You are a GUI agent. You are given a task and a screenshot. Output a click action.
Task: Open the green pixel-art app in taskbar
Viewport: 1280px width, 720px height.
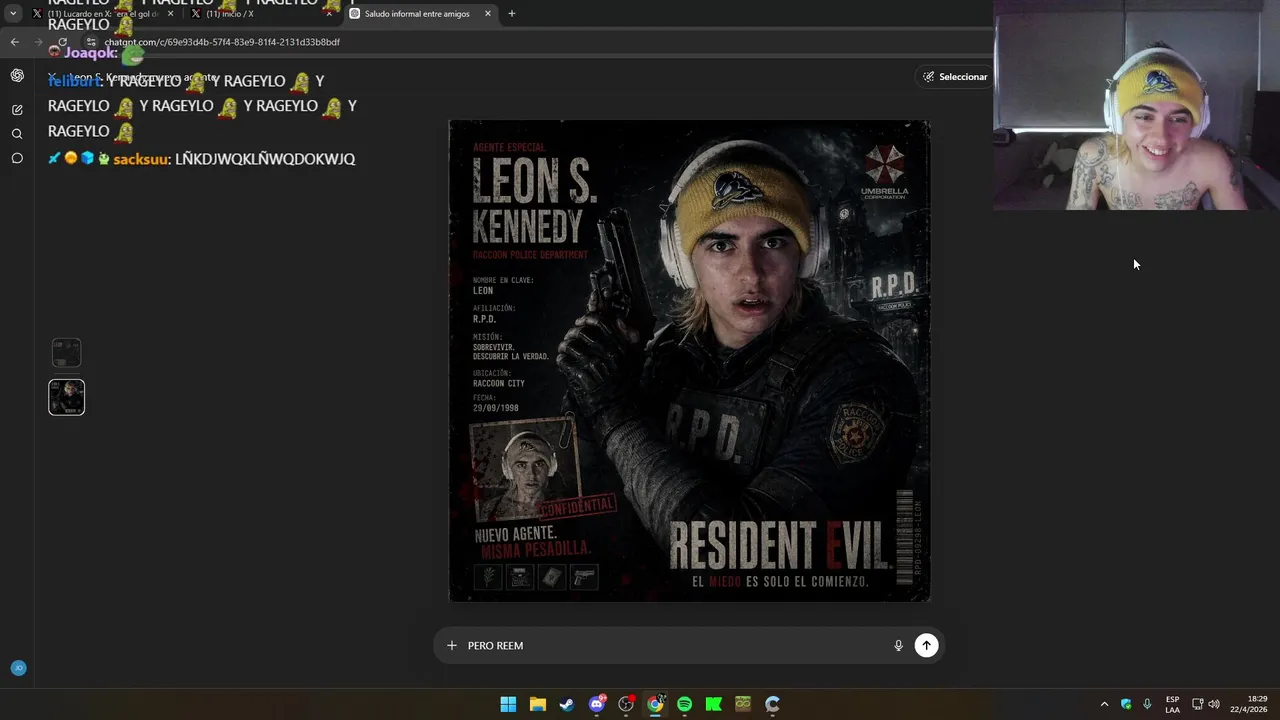[x=743, y=704]
